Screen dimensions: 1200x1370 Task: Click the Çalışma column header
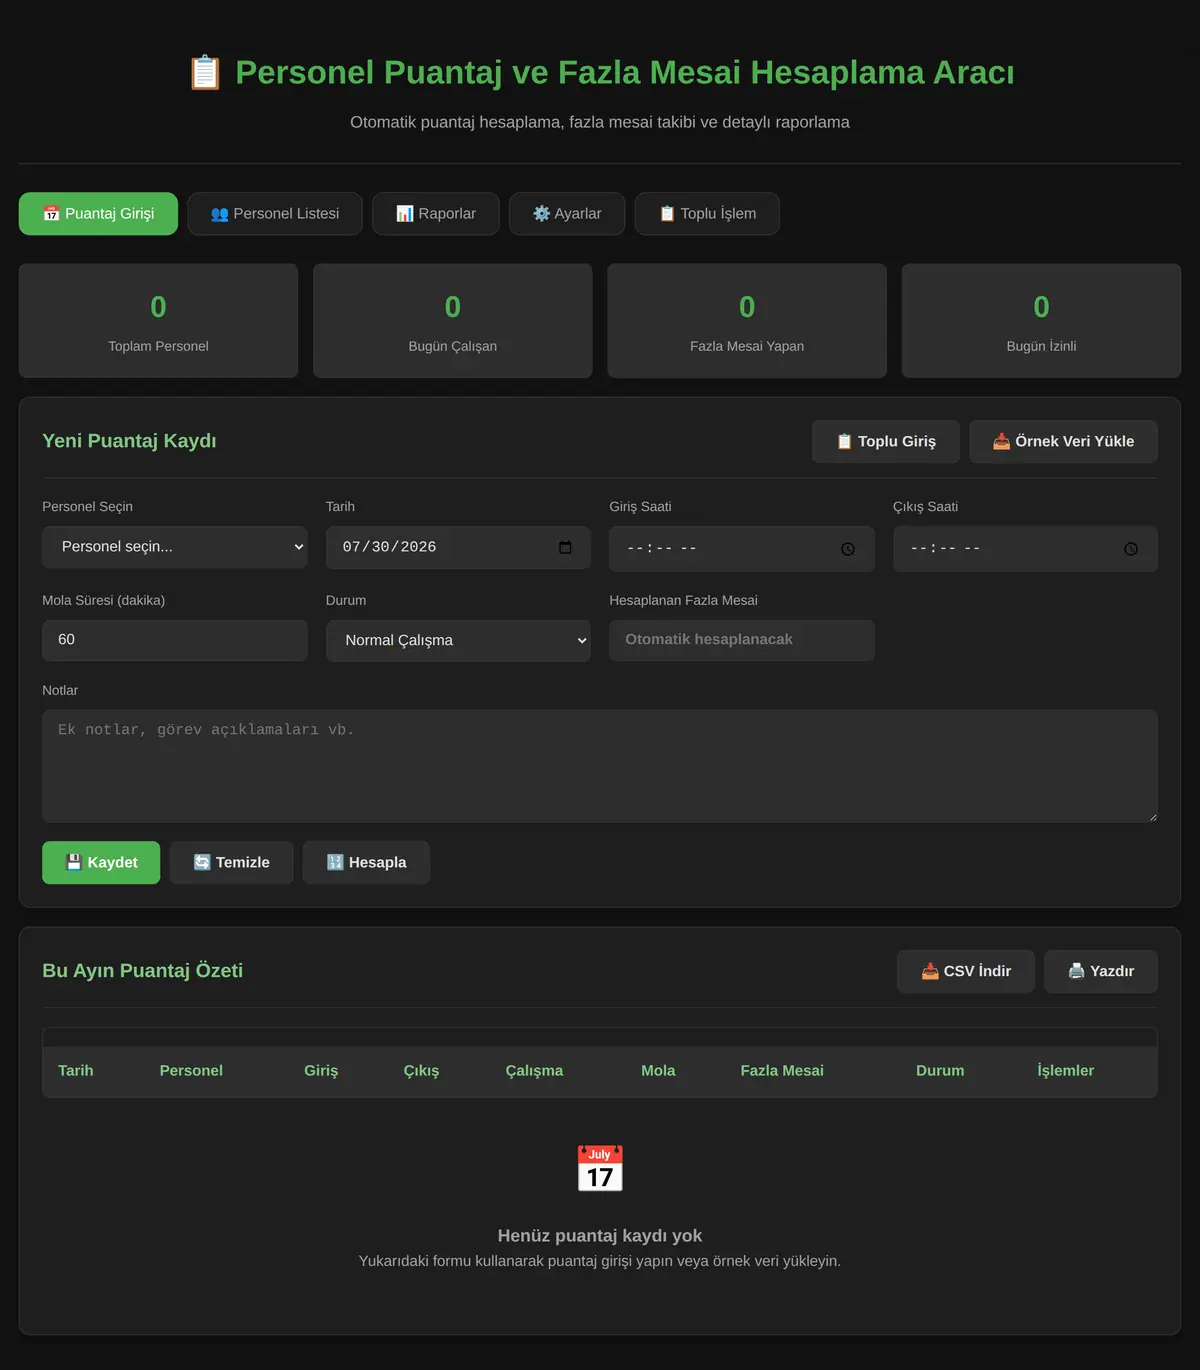click(x=534, y=1071)
